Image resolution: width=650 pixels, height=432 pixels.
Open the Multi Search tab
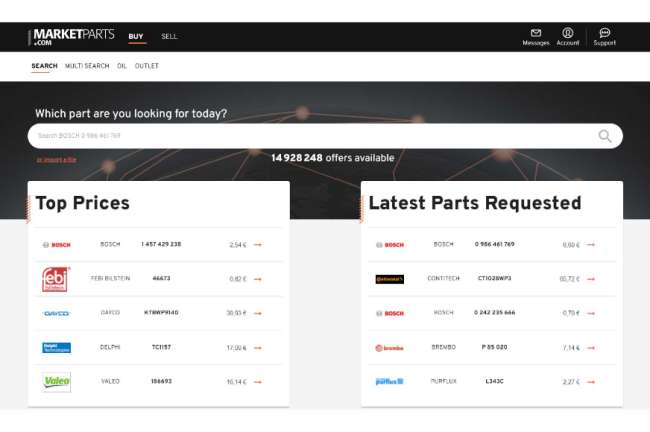tap(87, 66)
